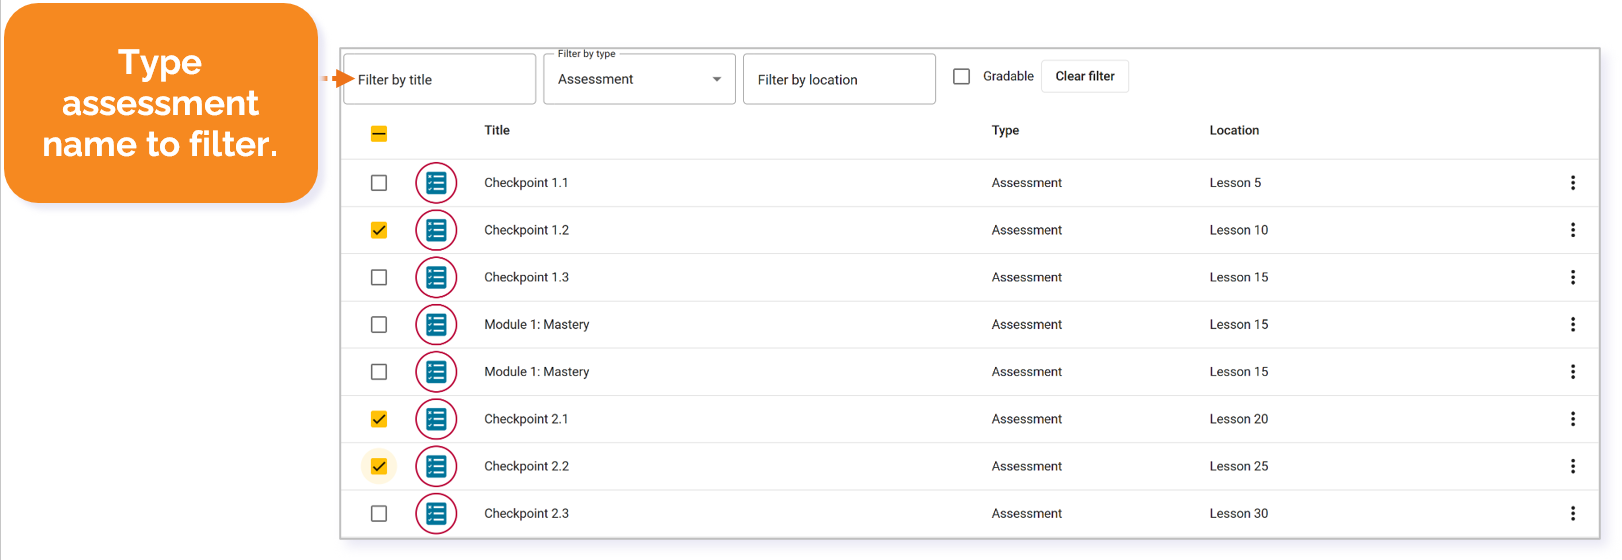This screenshot has width=1622, height=560.
Task: Check the box for Checkpoint 2.3
Action: [x=379, y=514]
